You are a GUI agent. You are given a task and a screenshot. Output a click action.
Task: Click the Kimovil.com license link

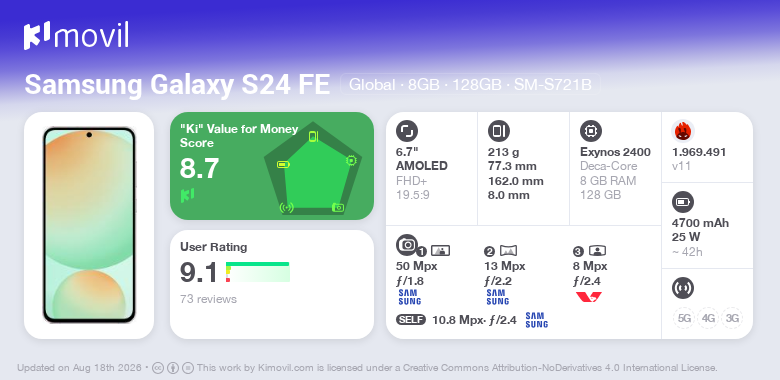click(x=286, y=368)
